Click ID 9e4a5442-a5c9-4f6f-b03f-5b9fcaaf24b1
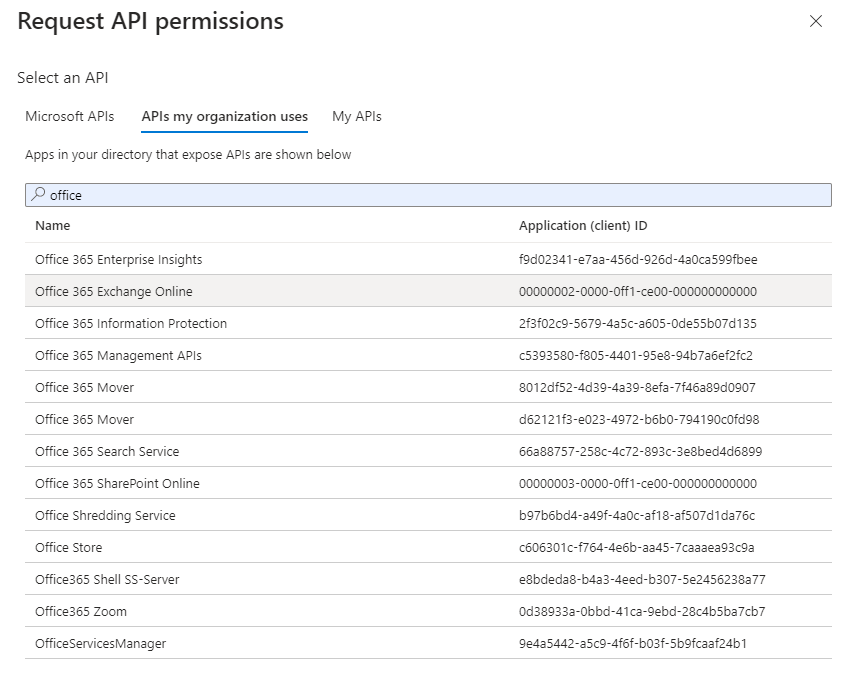852x695 pixels. (633, 643)
